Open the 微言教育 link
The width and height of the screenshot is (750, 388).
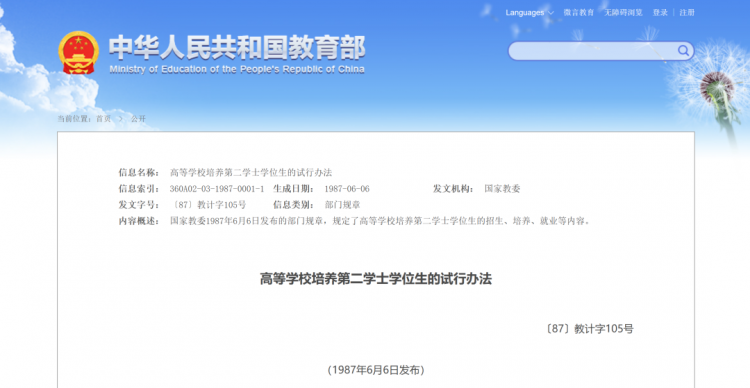579,13
